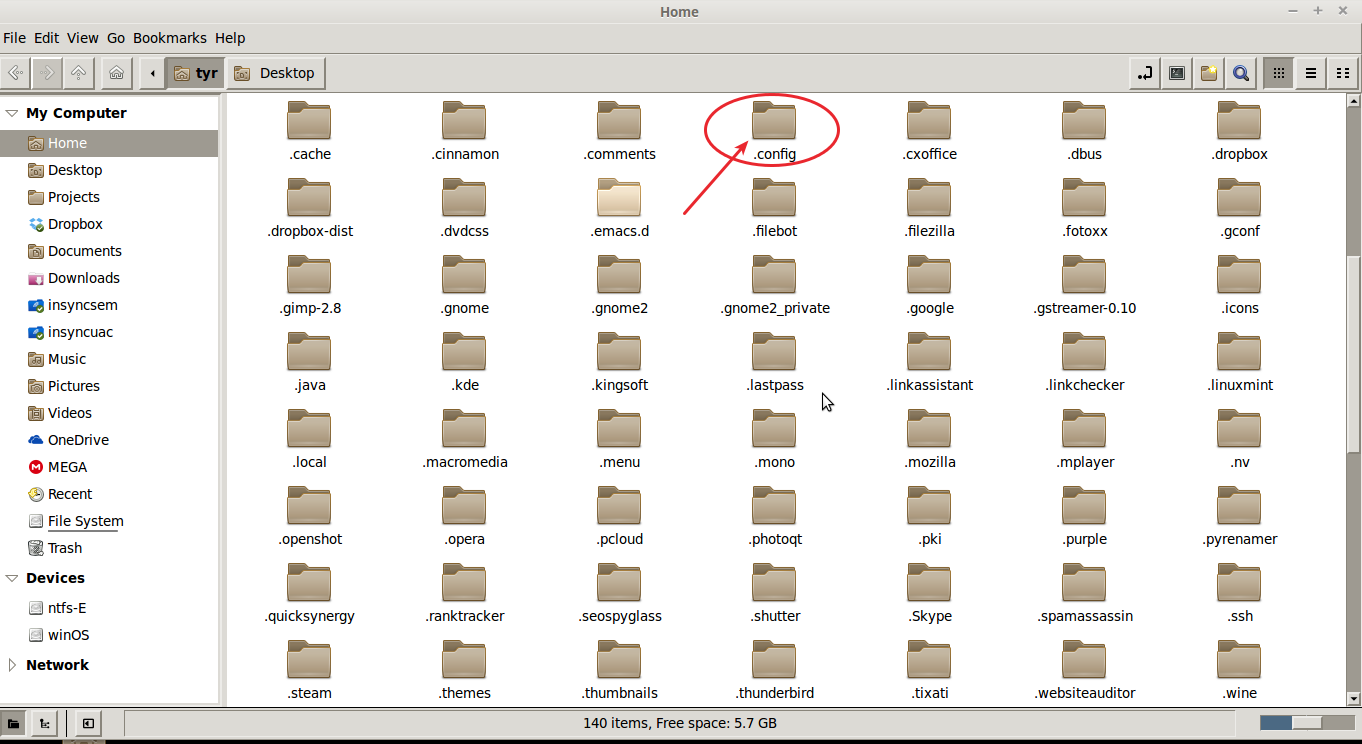
Task: Select the .config folder icon
Action: click(x=774, y=120)
